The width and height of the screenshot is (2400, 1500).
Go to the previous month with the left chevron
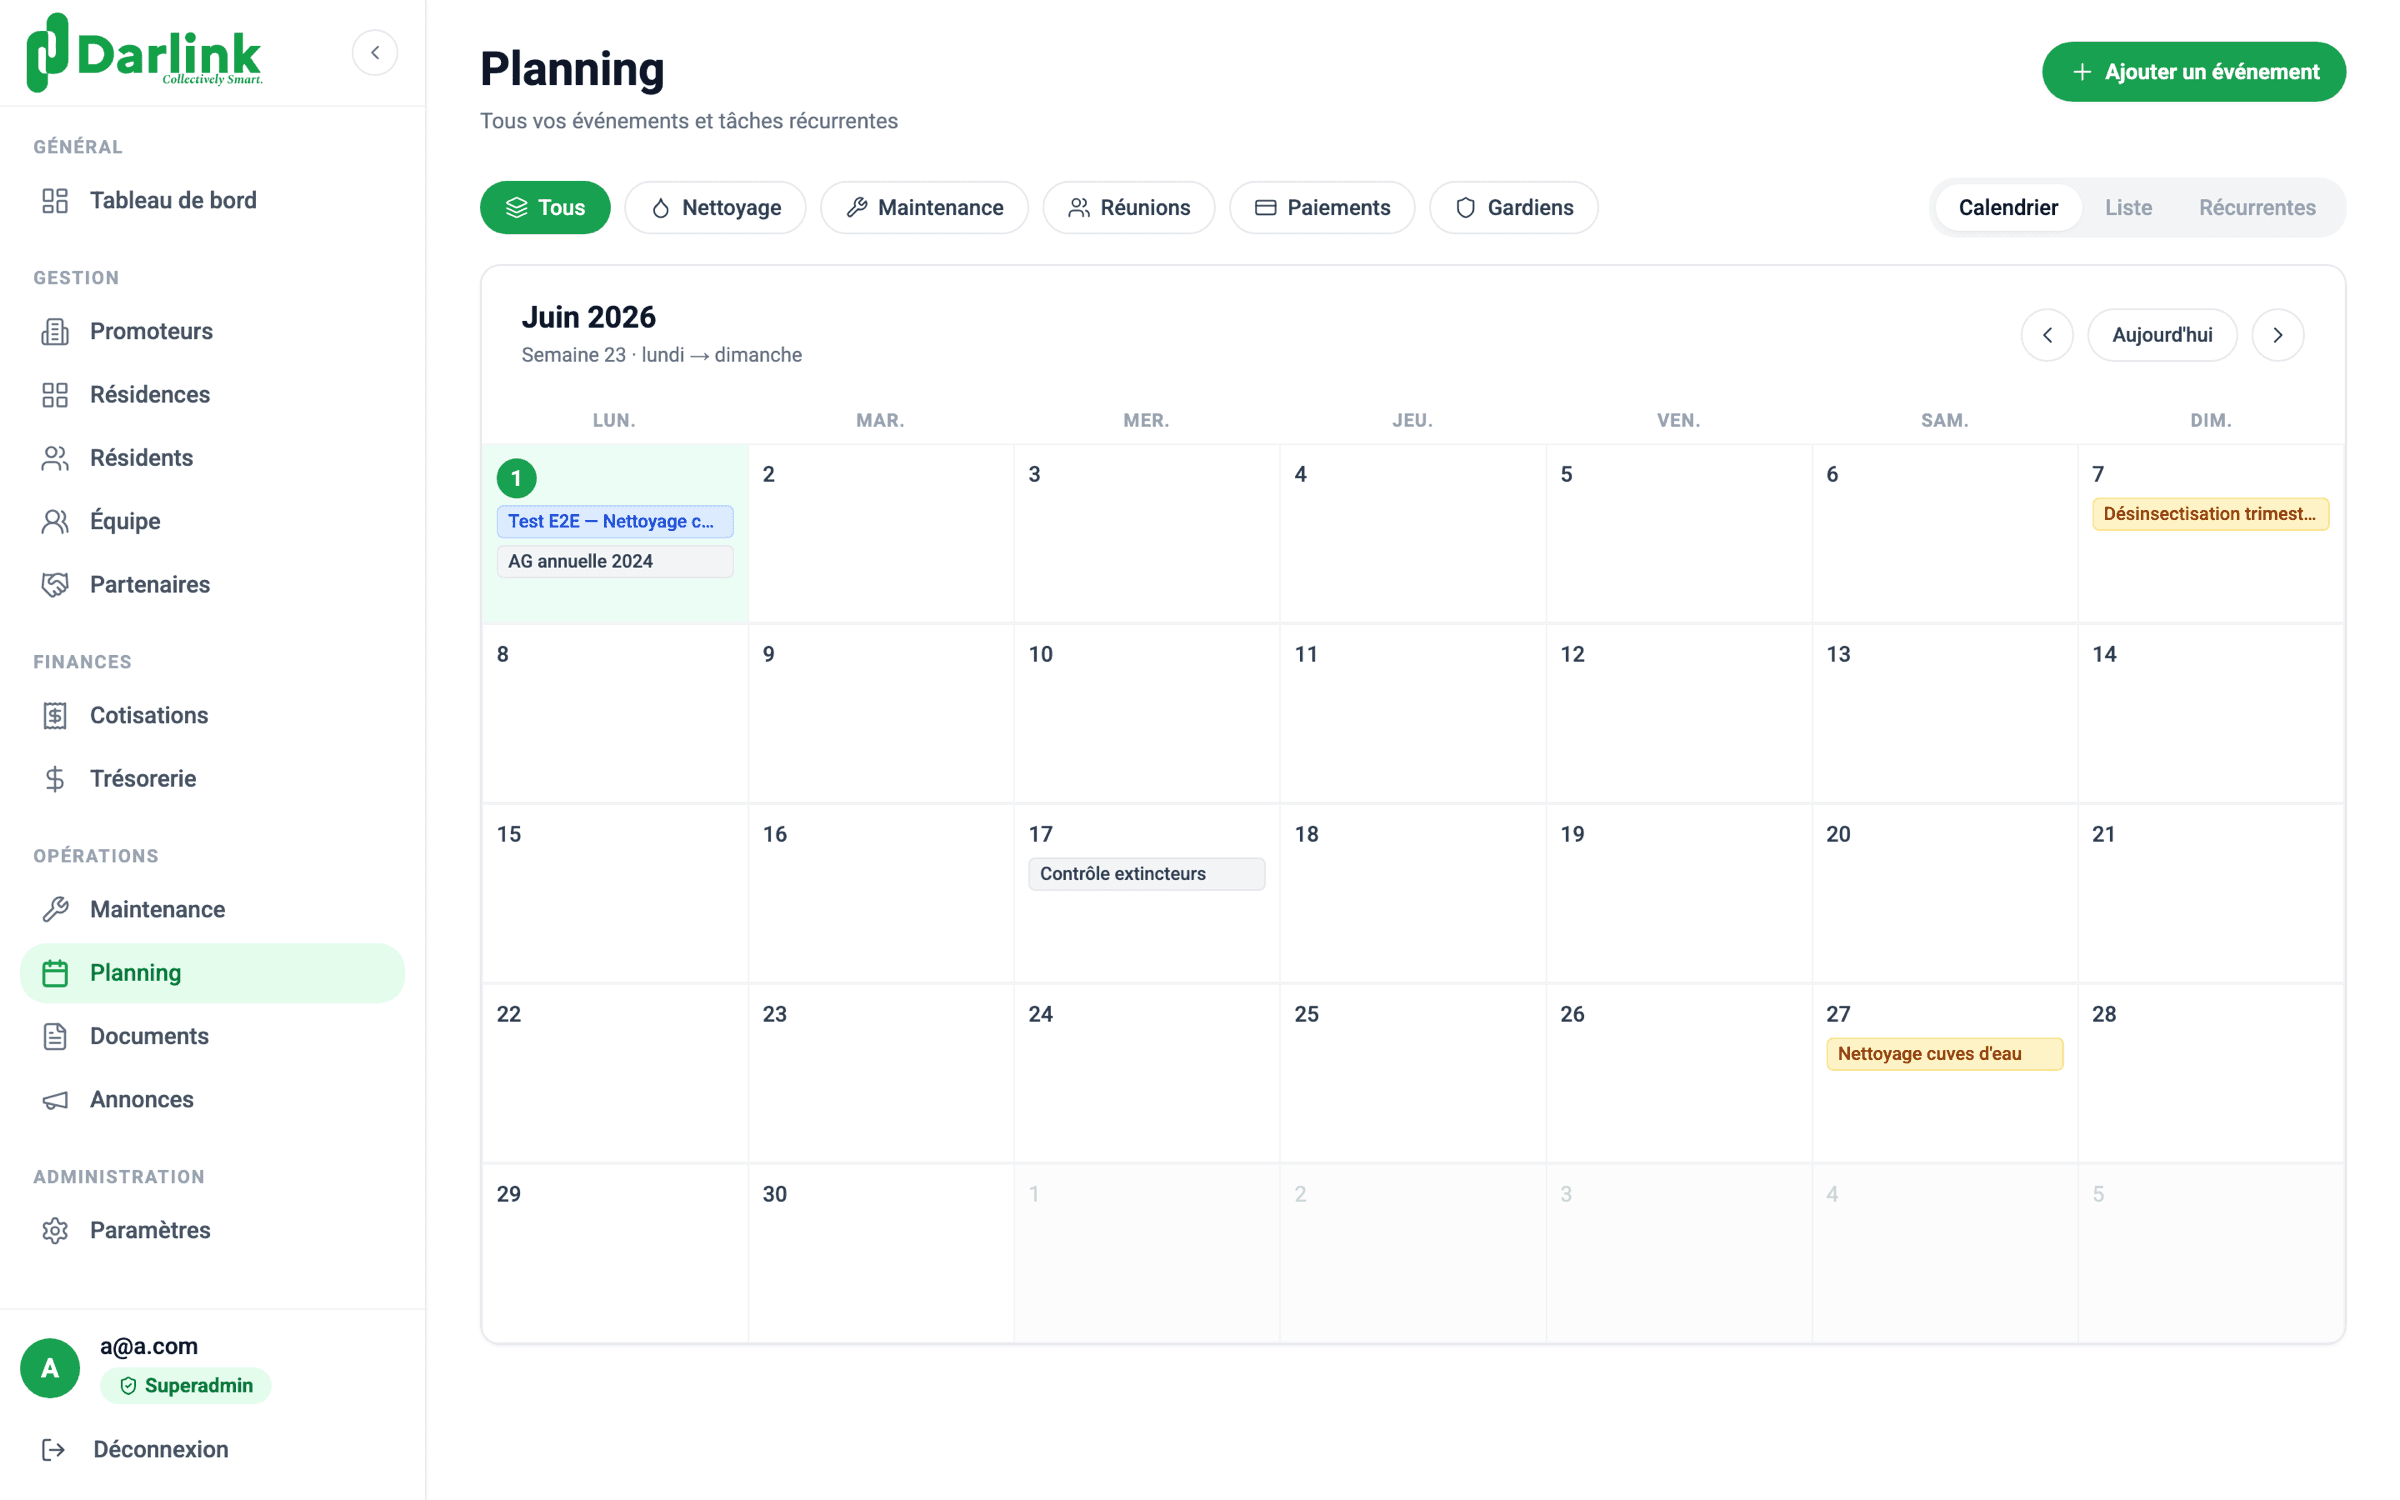click(x=2047, y=335)
